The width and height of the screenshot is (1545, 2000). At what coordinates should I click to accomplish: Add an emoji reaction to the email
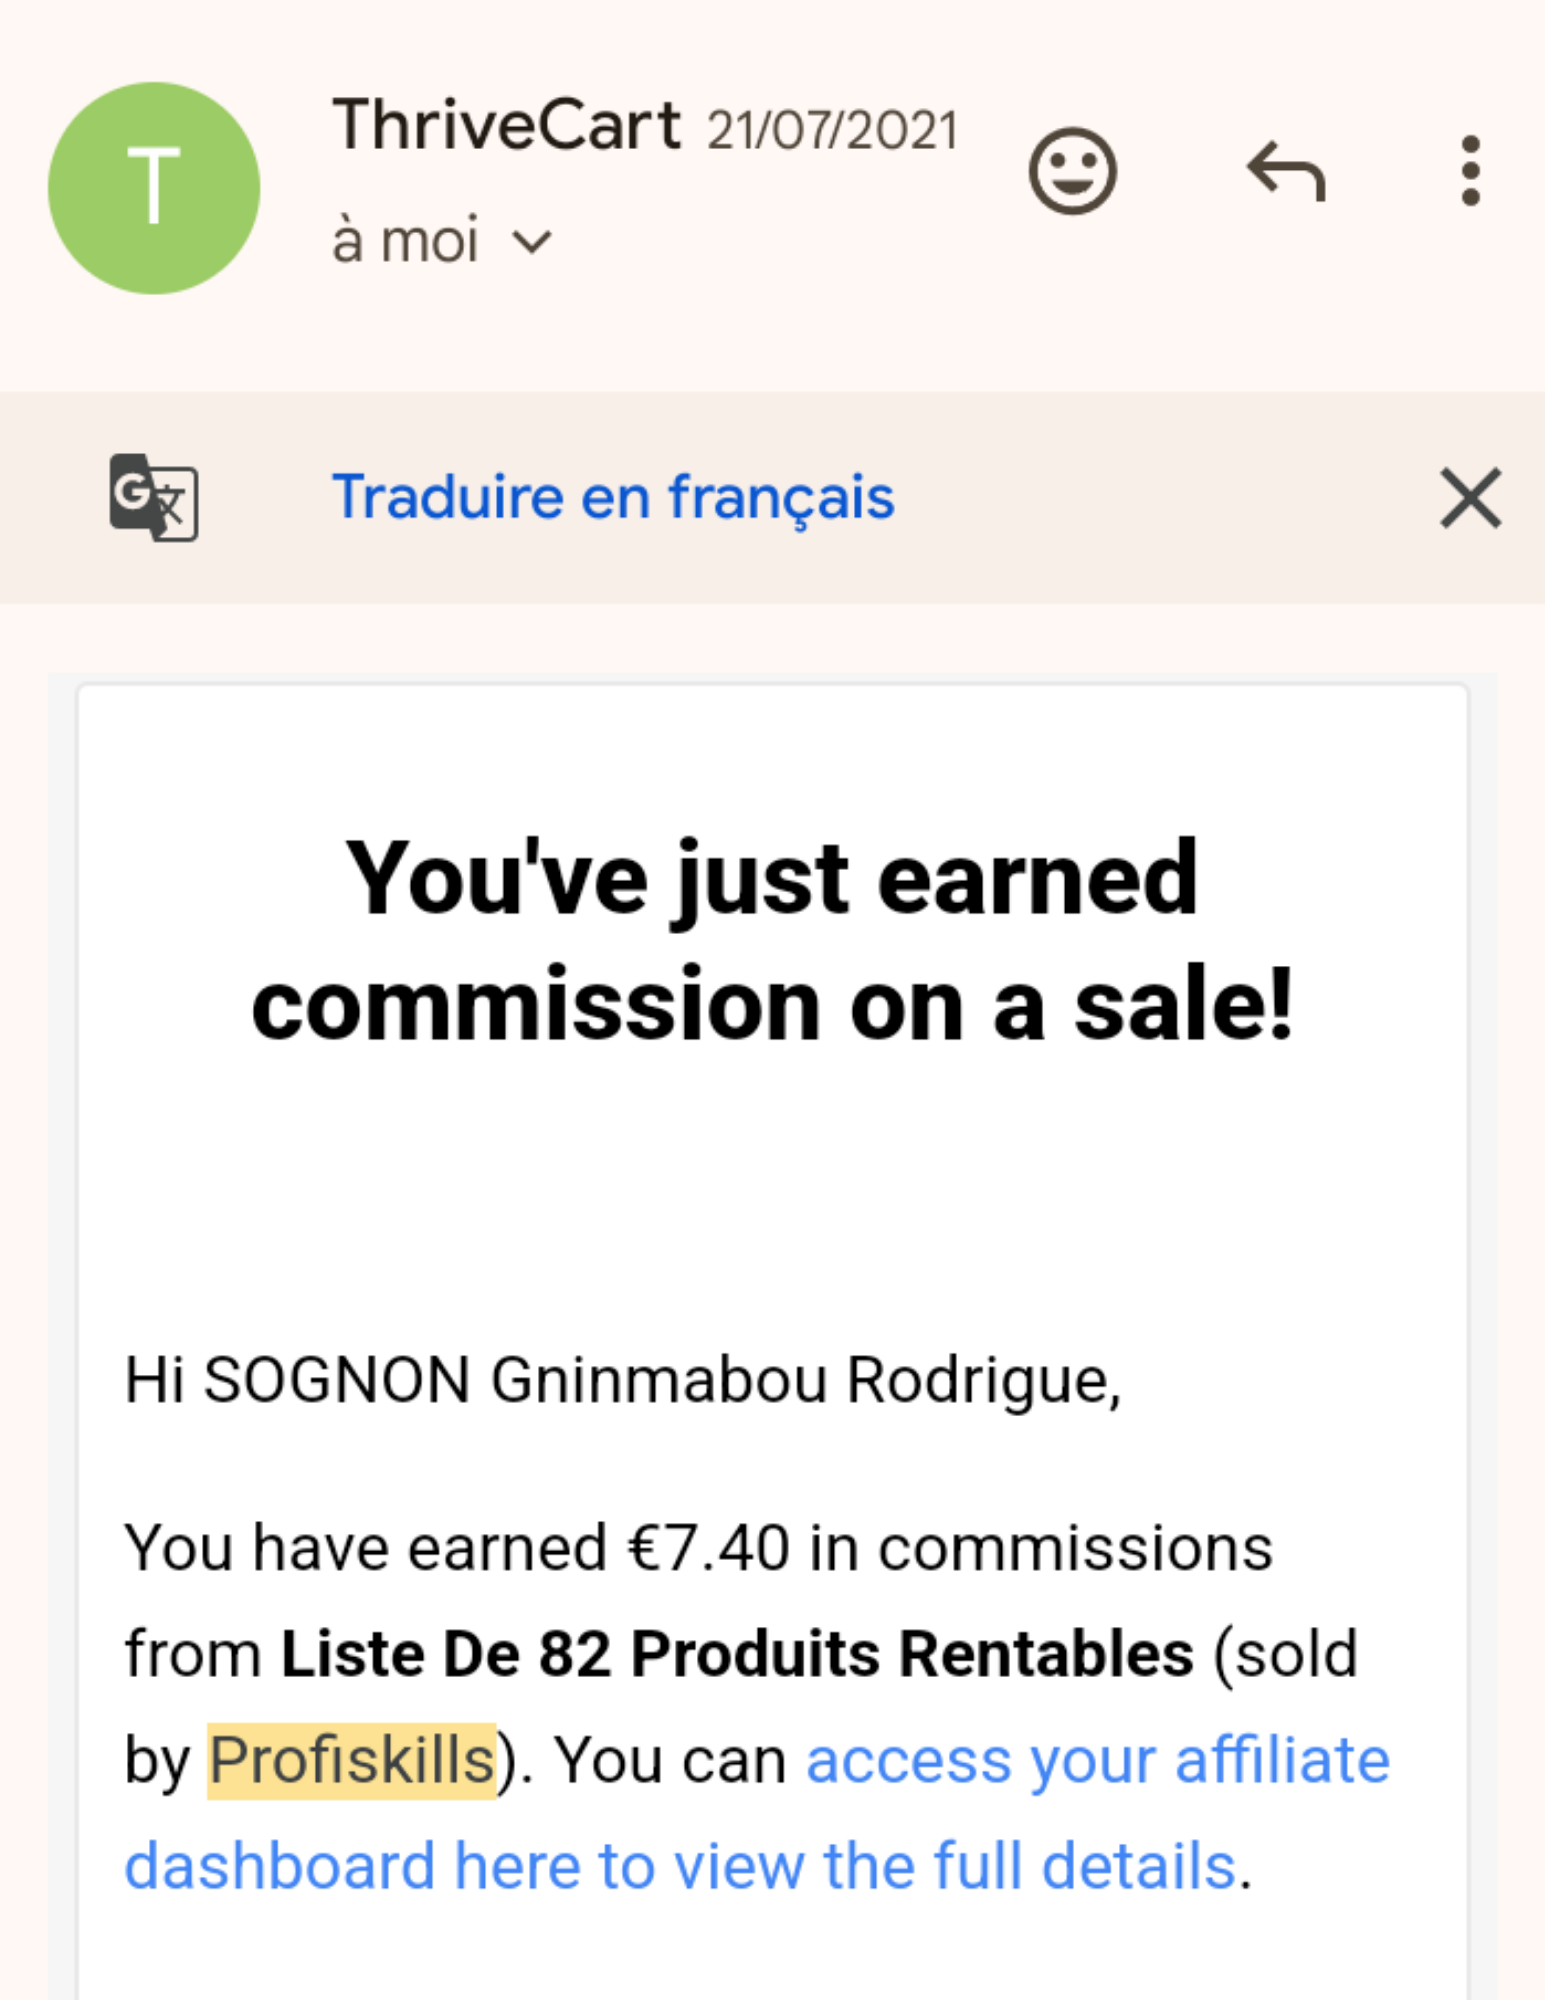pyautogui.click(x=1072, y=171)
